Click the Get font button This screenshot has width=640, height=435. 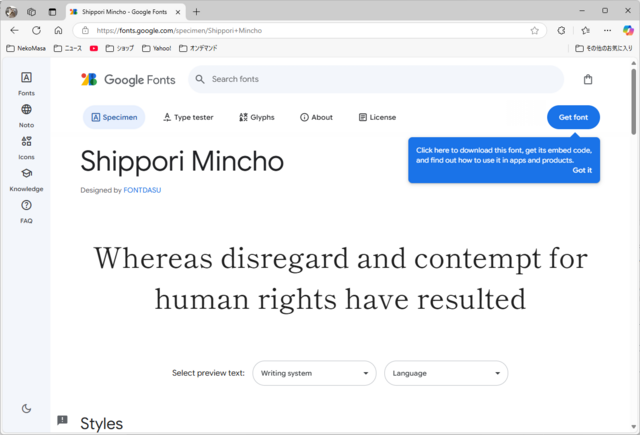[x=573, y=117]
